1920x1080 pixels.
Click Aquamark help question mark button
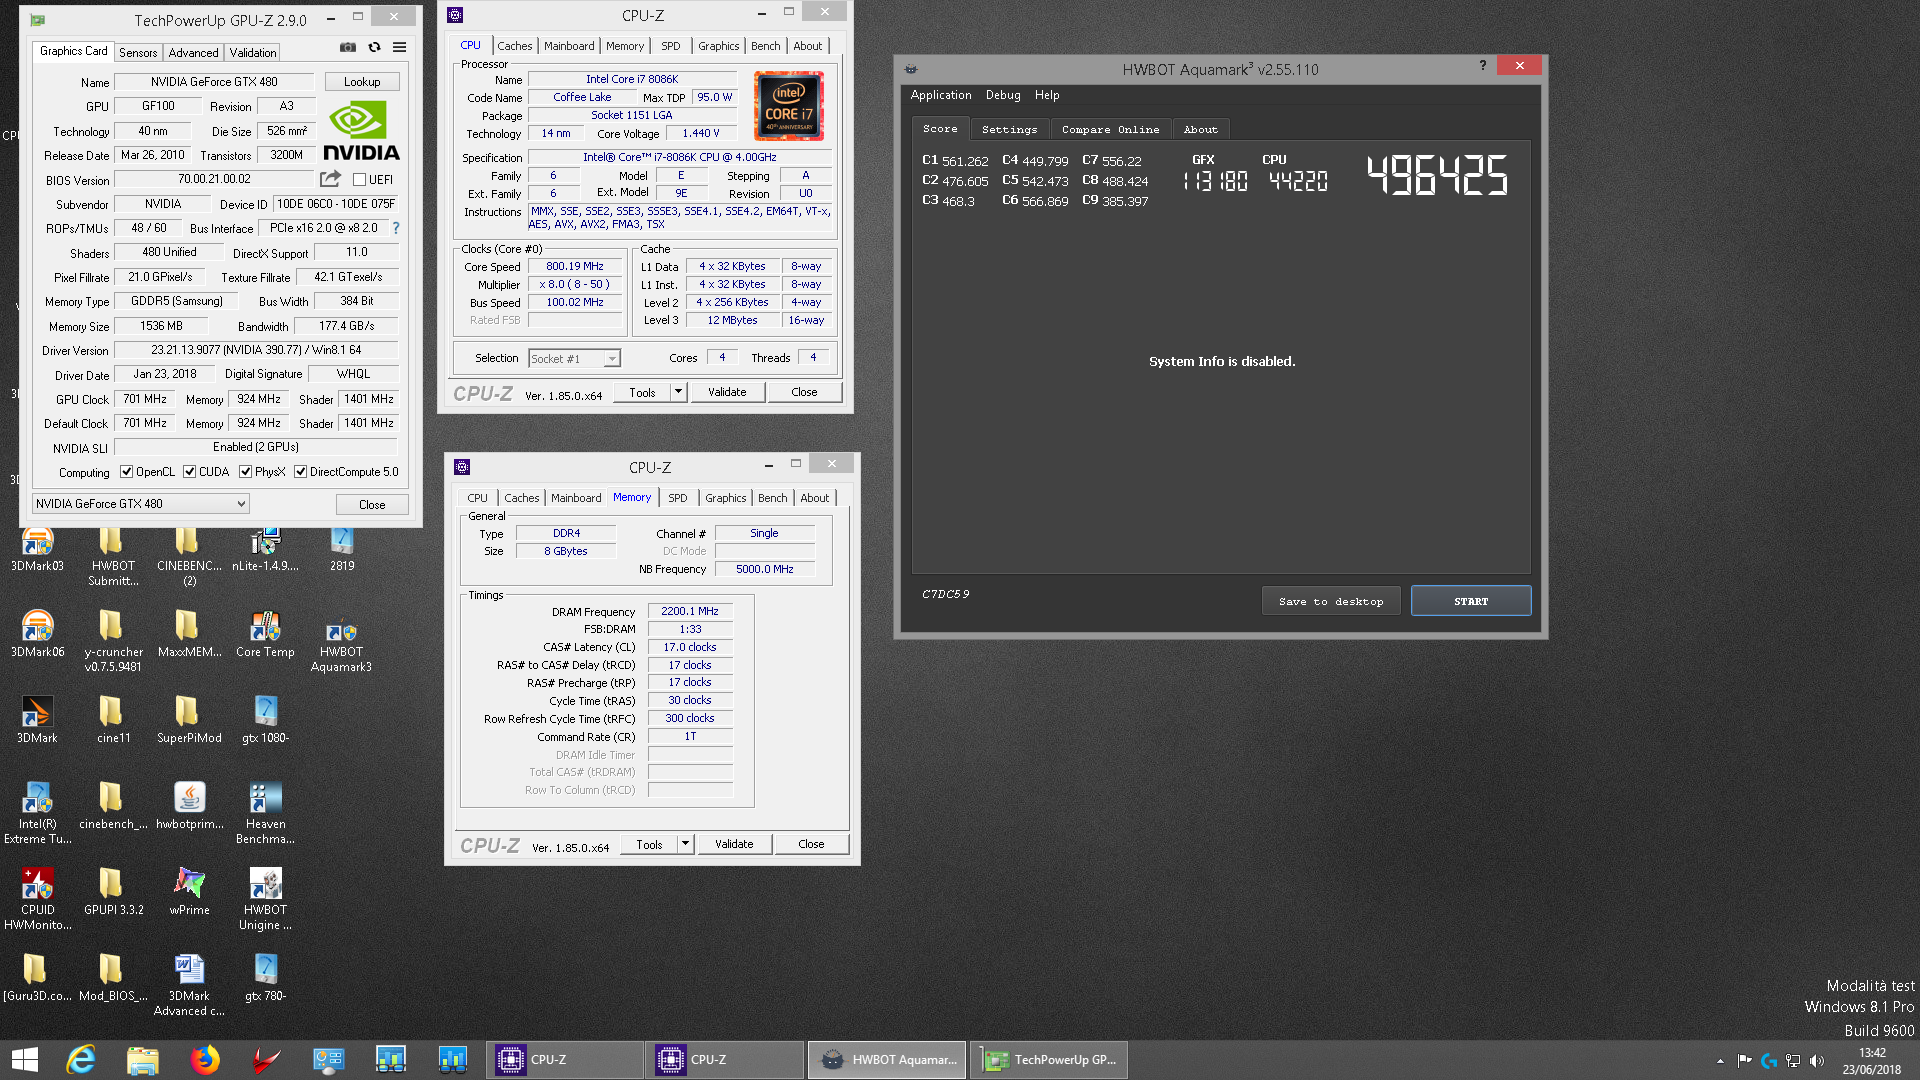pyautogui.click(x=1482, y=65)
